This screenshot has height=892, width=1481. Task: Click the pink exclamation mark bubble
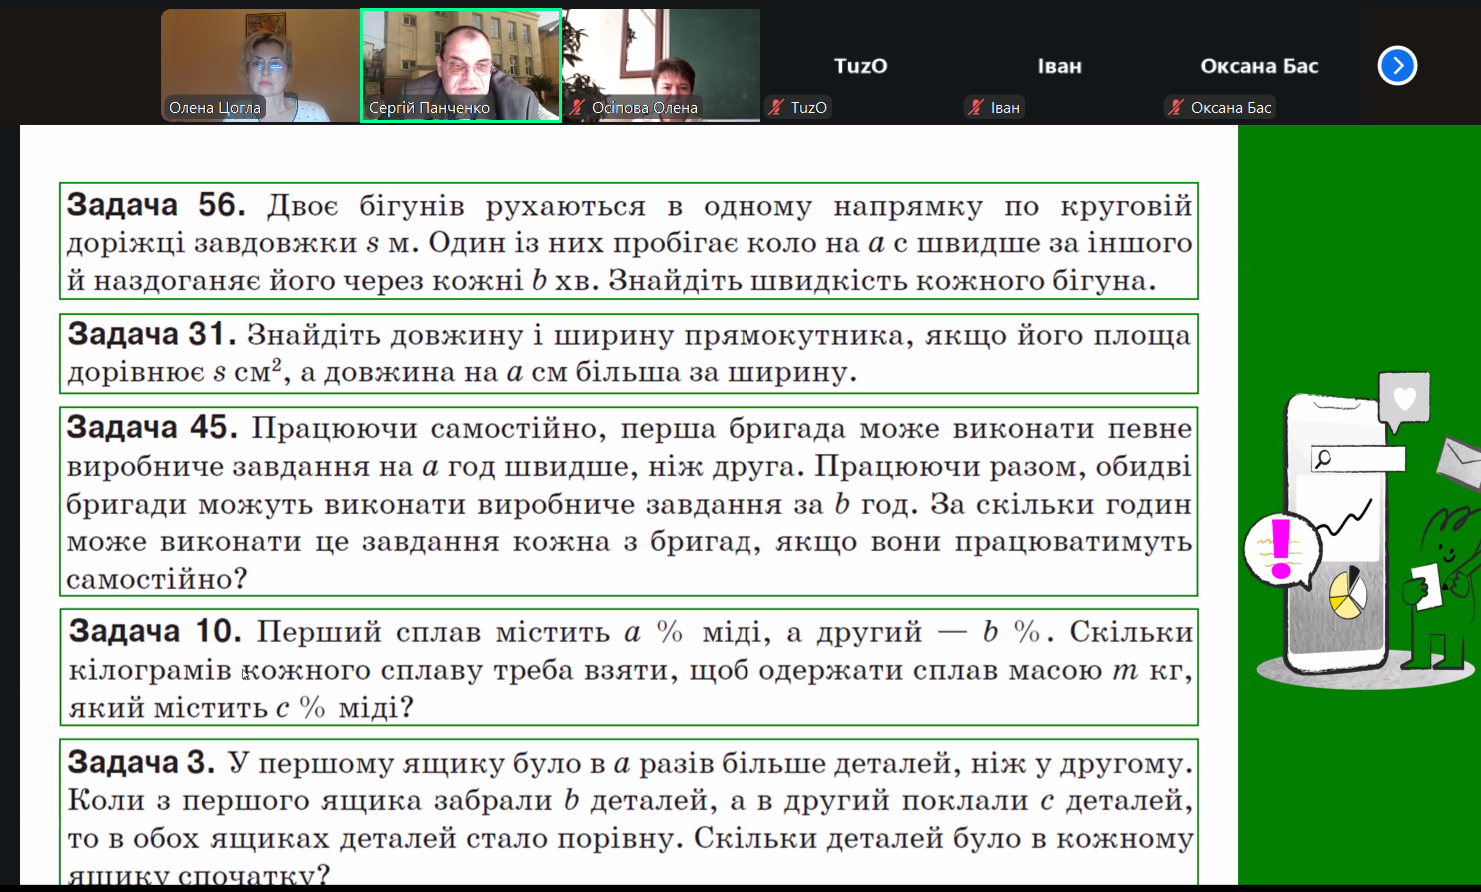(x=1280, y=549)
